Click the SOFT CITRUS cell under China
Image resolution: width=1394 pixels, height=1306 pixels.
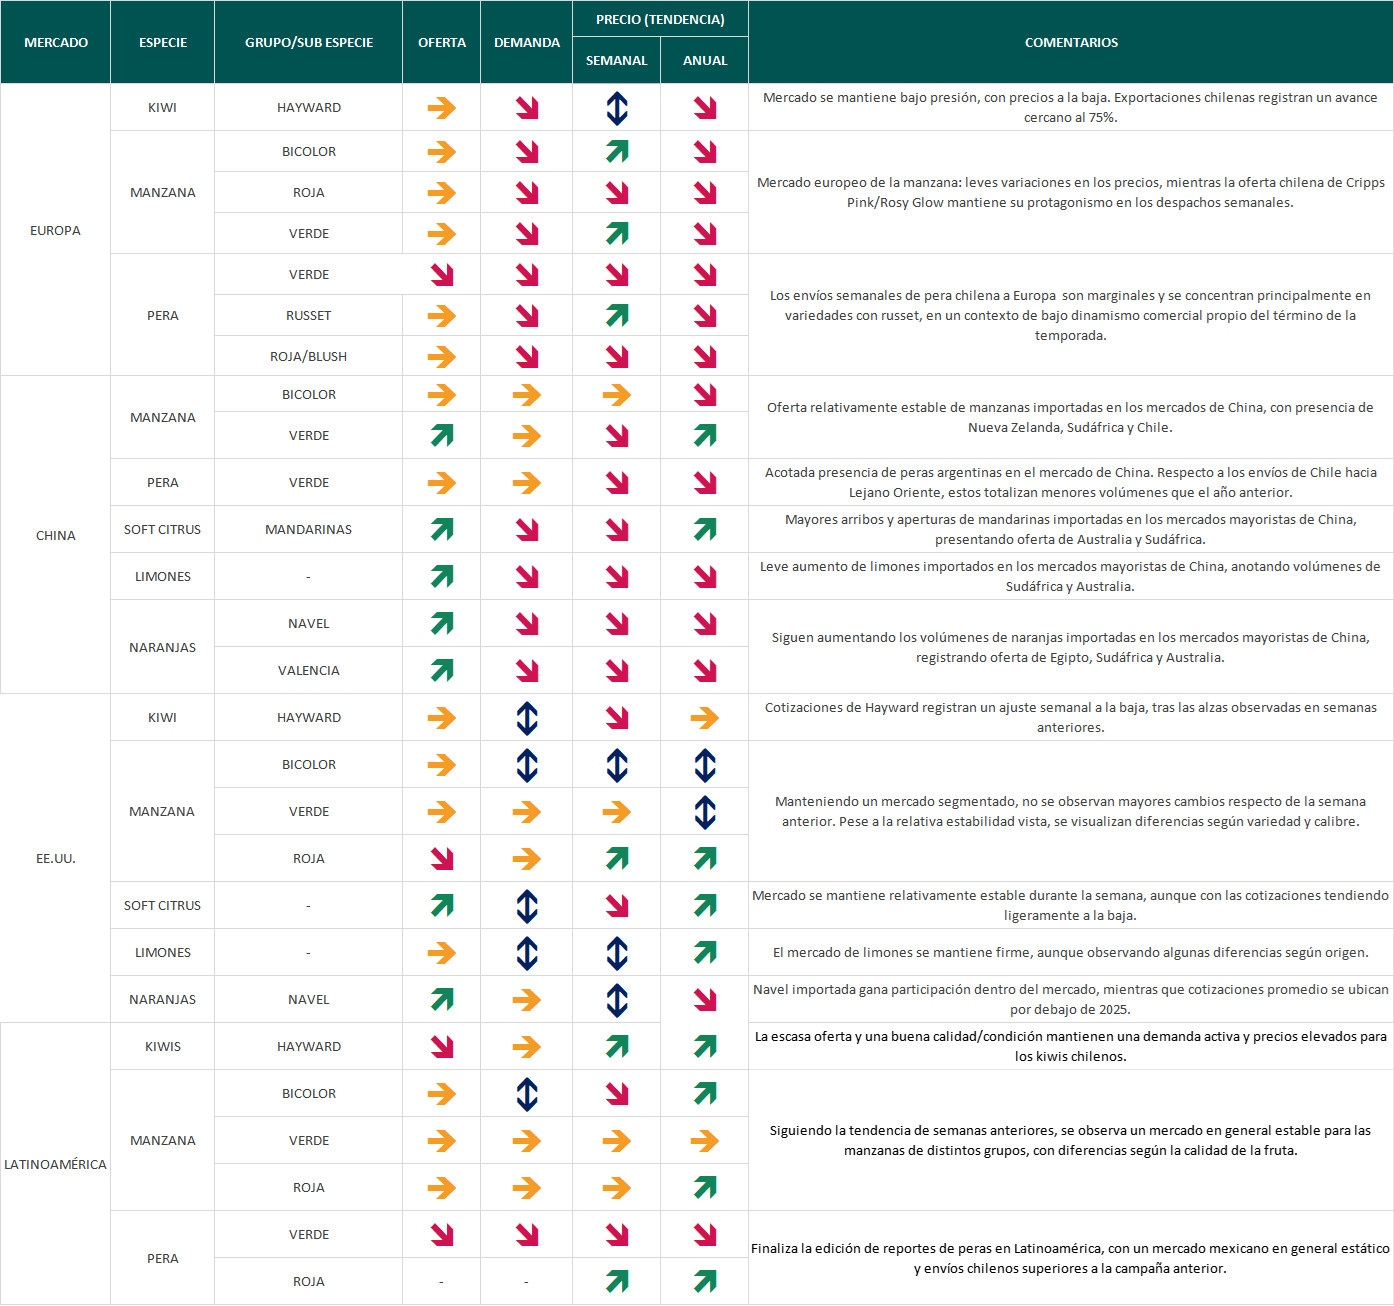coord(163,530)
